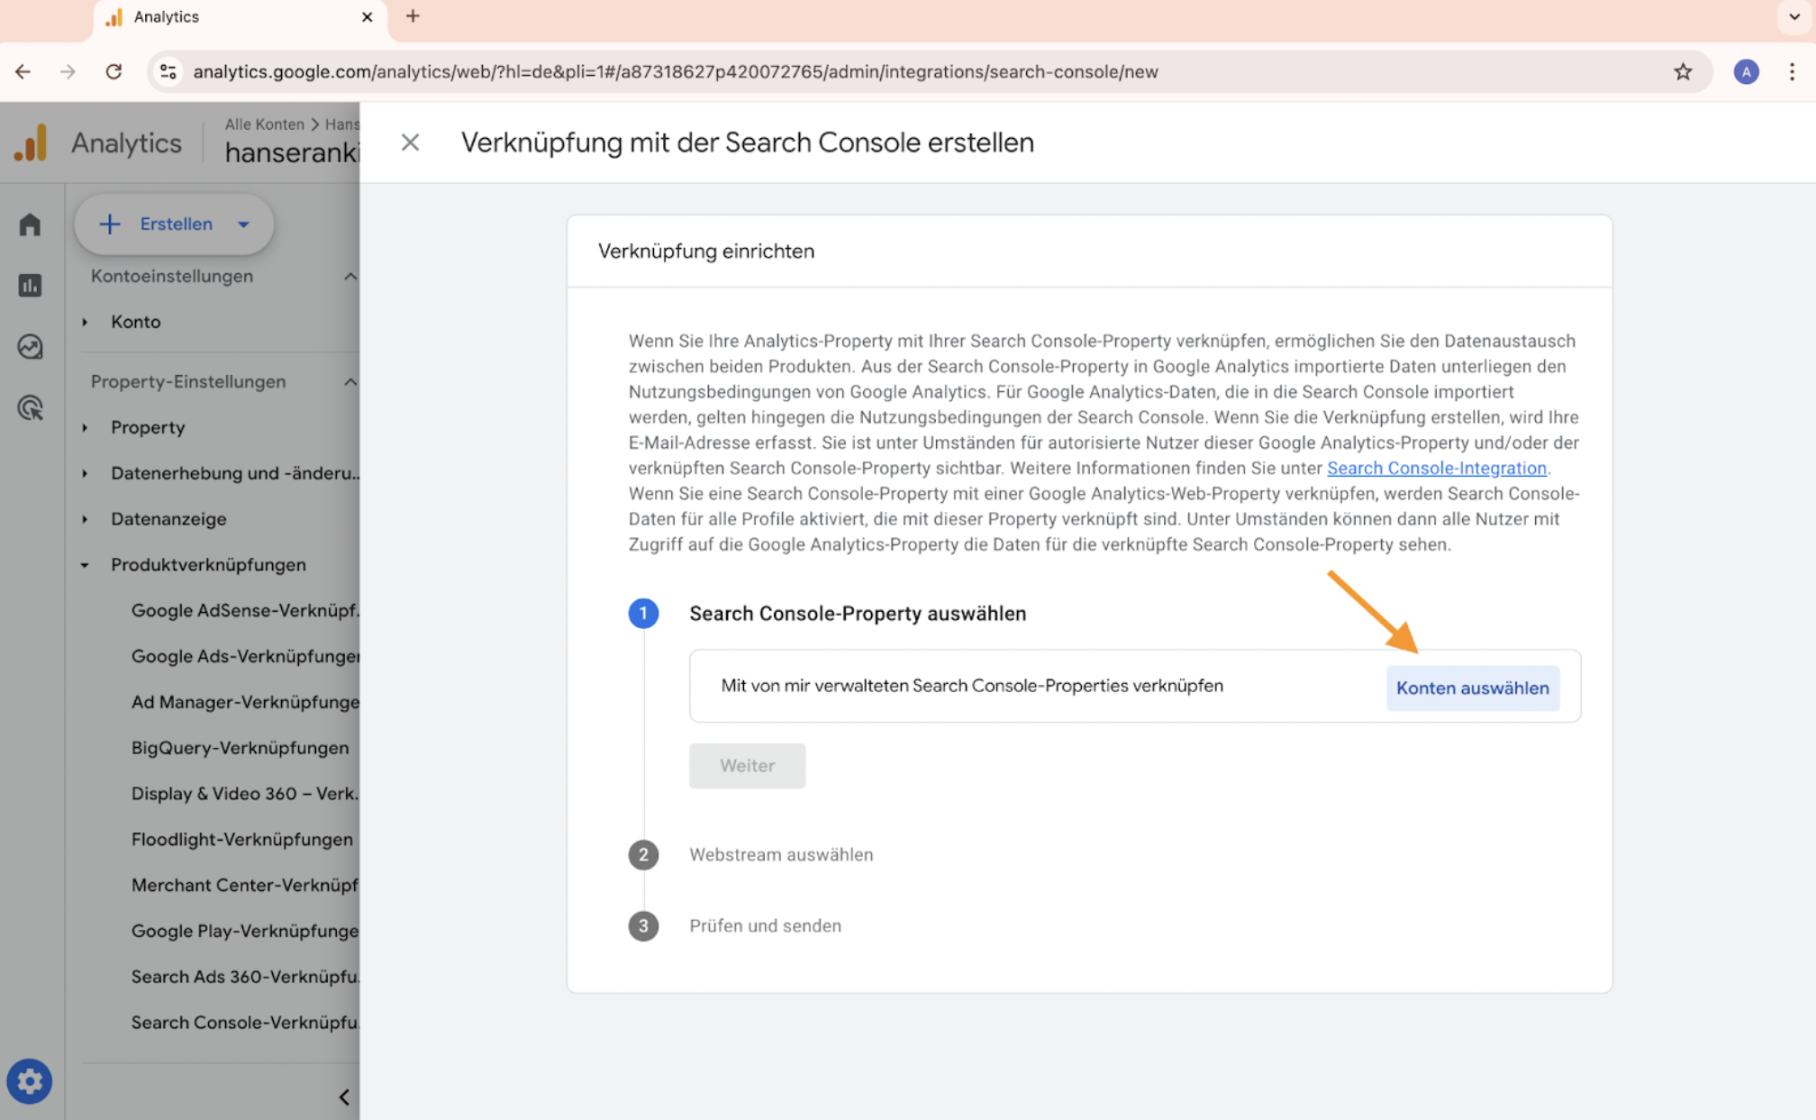The image size is (1816, 1120).
Task: Click the Konten auswählen button
Action: [1472, 688]
